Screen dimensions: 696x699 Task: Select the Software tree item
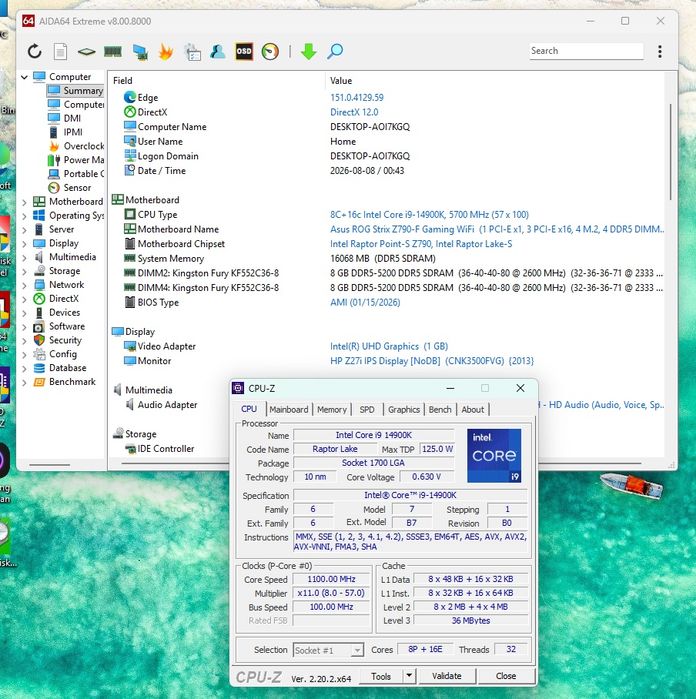67,326
